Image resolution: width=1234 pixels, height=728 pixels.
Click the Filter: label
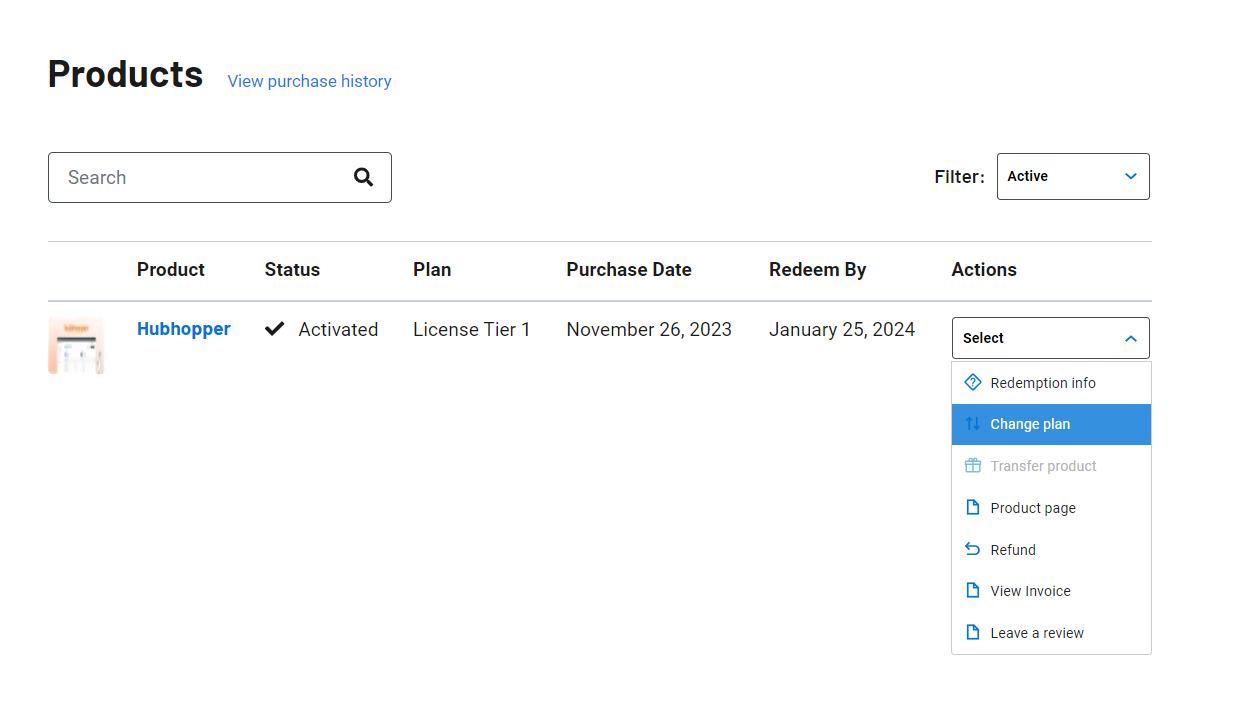coord(960,176)
